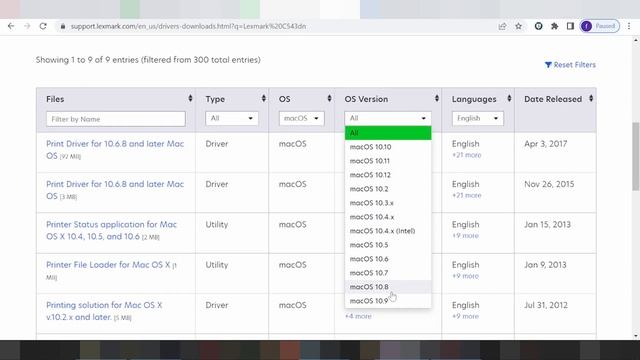This screenshot has width=640, height=360.
Task: Expand +9 more languages for Jan 9, 2013 row
Action: (465, 276)
